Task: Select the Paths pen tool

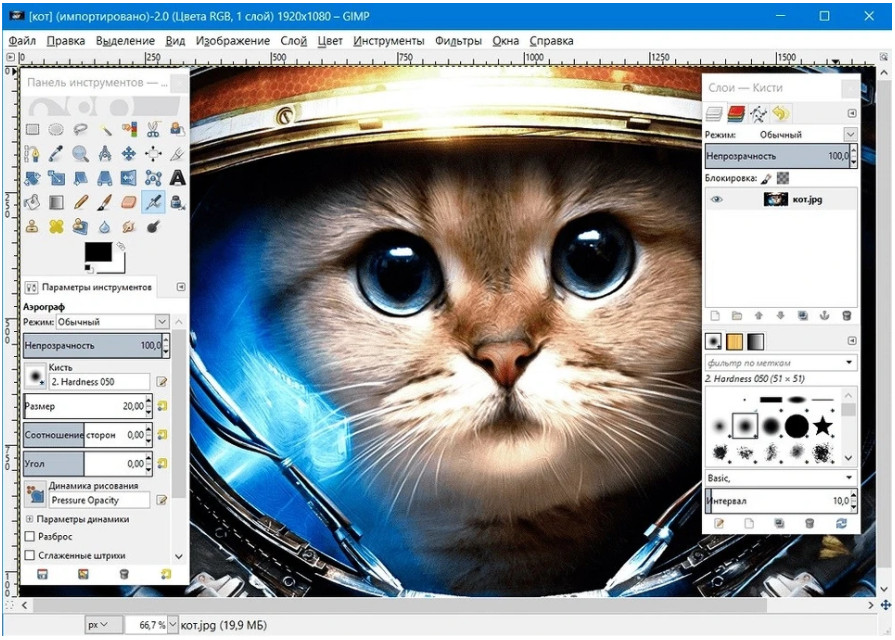Action: tap(33, 154)
